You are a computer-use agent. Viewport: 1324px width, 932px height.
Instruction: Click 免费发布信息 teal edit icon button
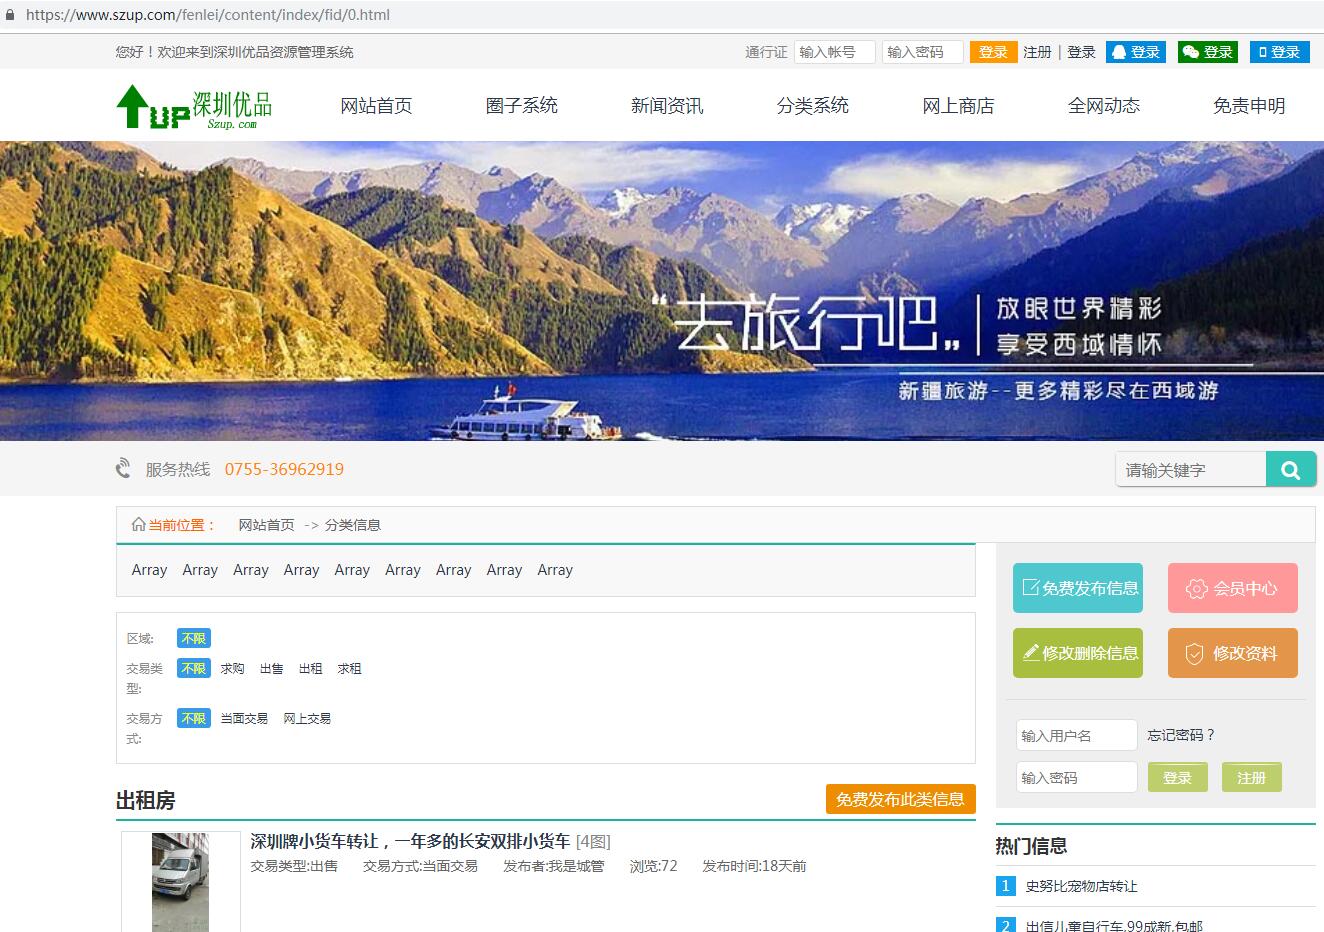point(1077,588)
